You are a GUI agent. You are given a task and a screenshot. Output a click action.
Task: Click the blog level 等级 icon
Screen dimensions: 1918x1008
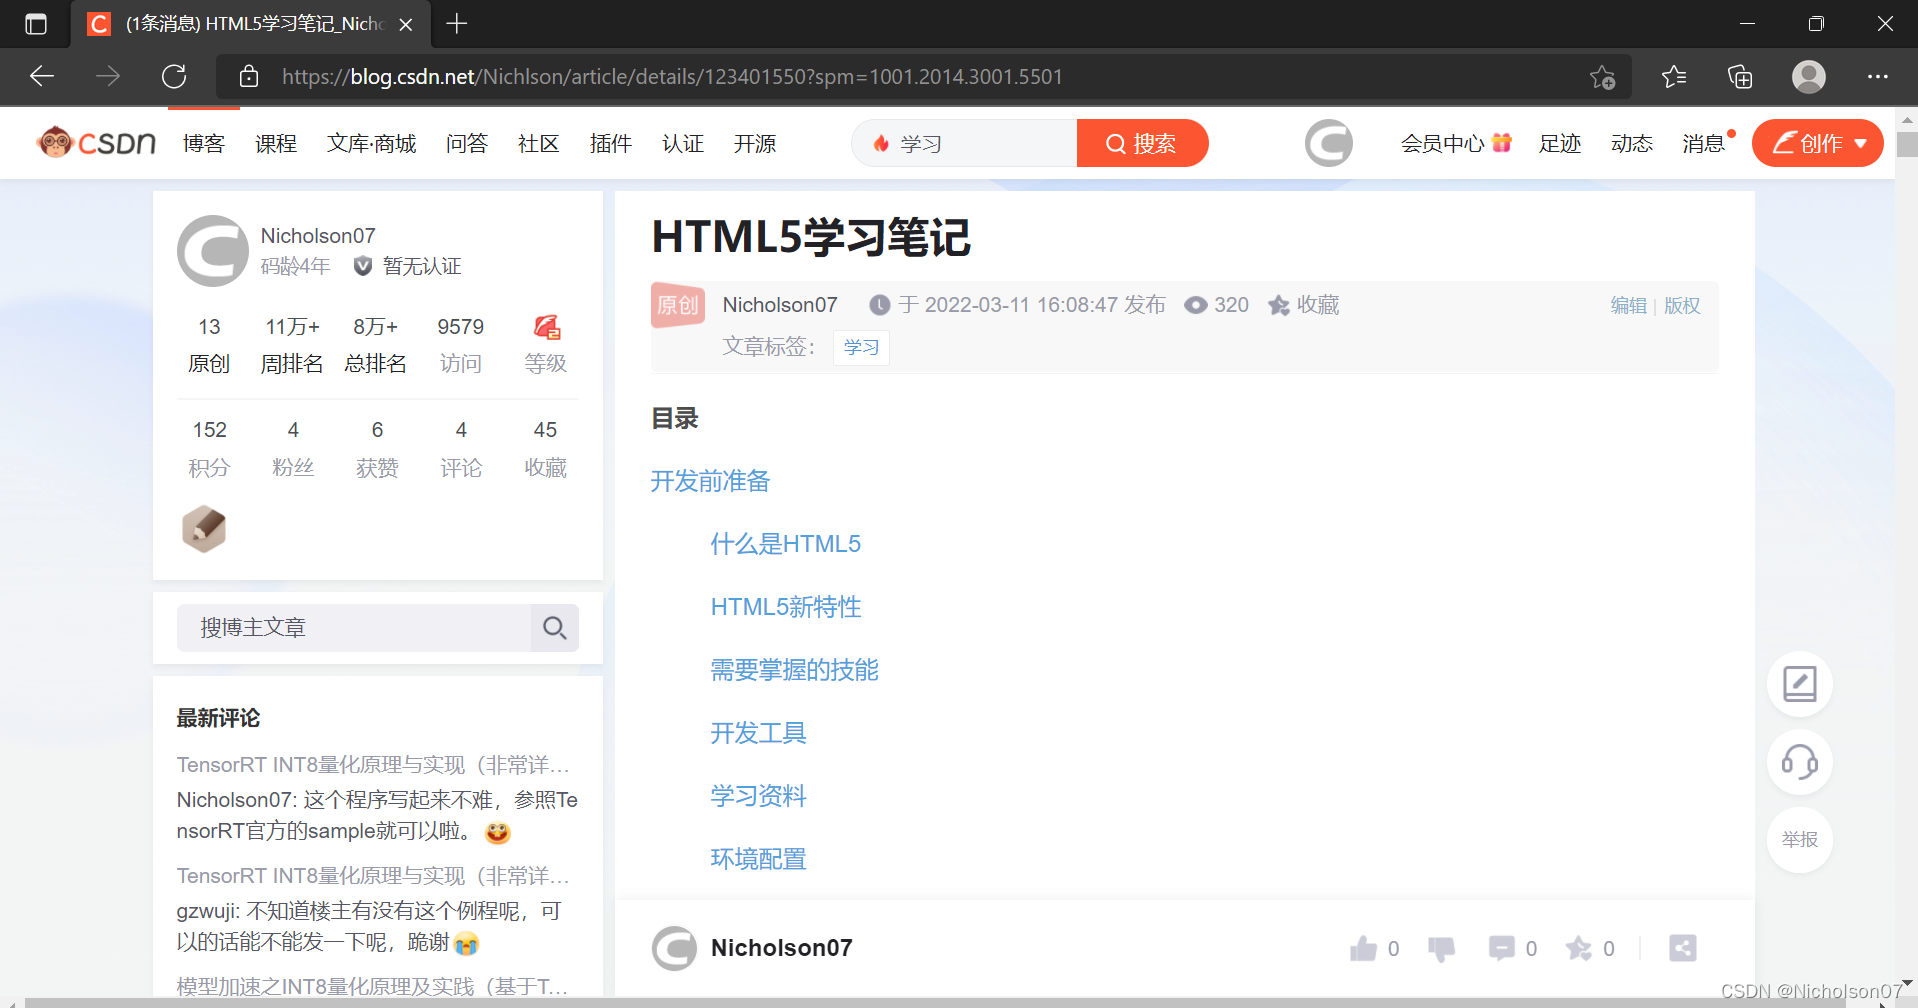pos(546,327)
